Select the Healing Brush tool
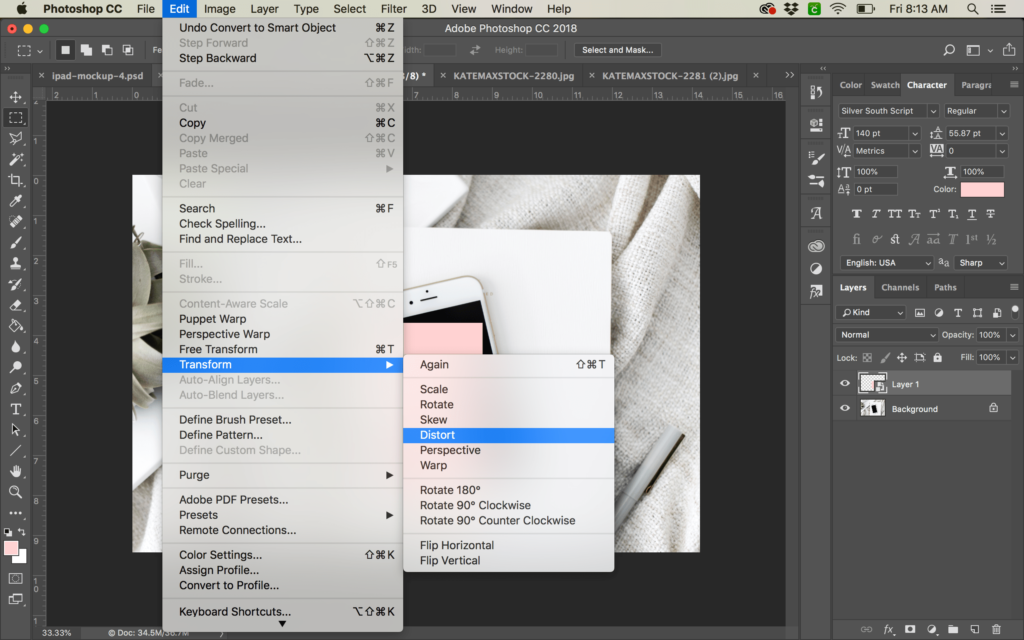 16,222
